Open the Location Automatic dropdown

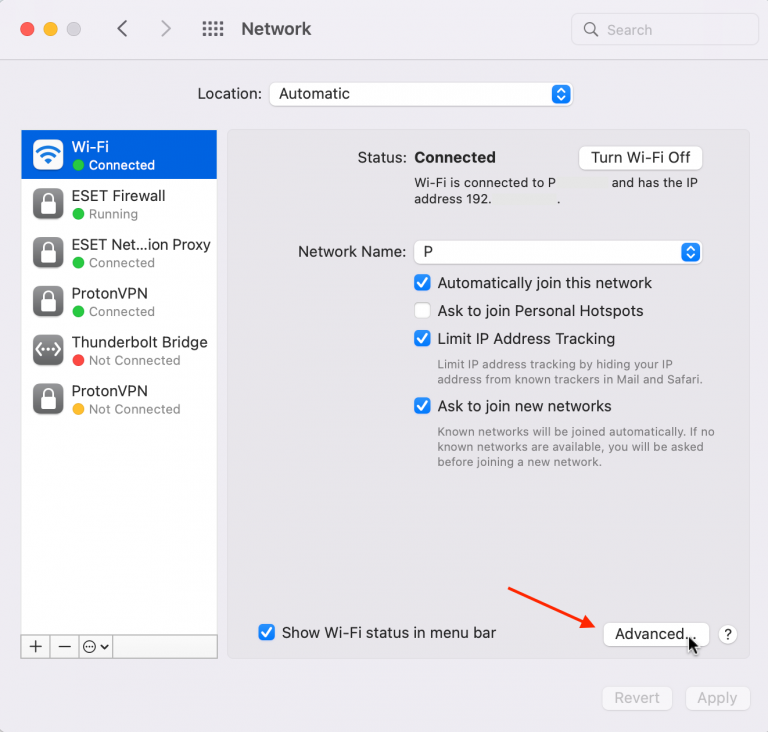(x=421, y=94)
